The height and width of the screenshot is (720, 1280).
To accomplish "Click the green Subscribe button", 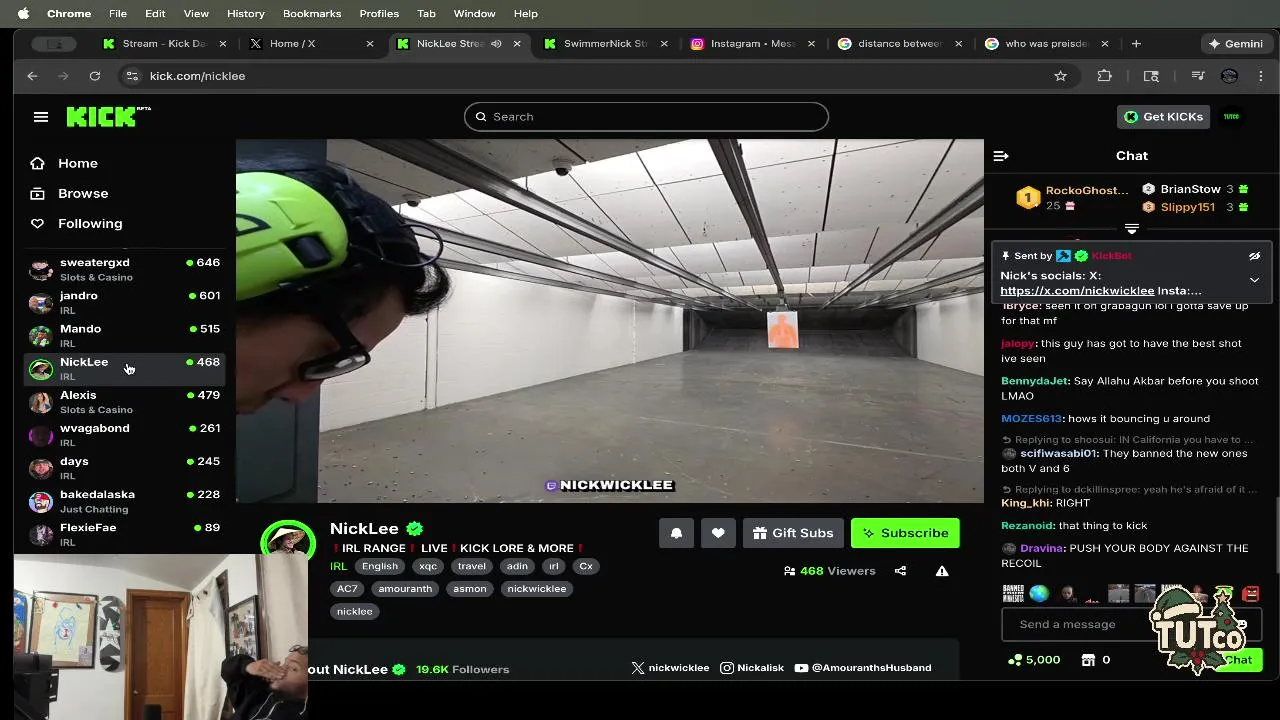I will pos(905,533).
